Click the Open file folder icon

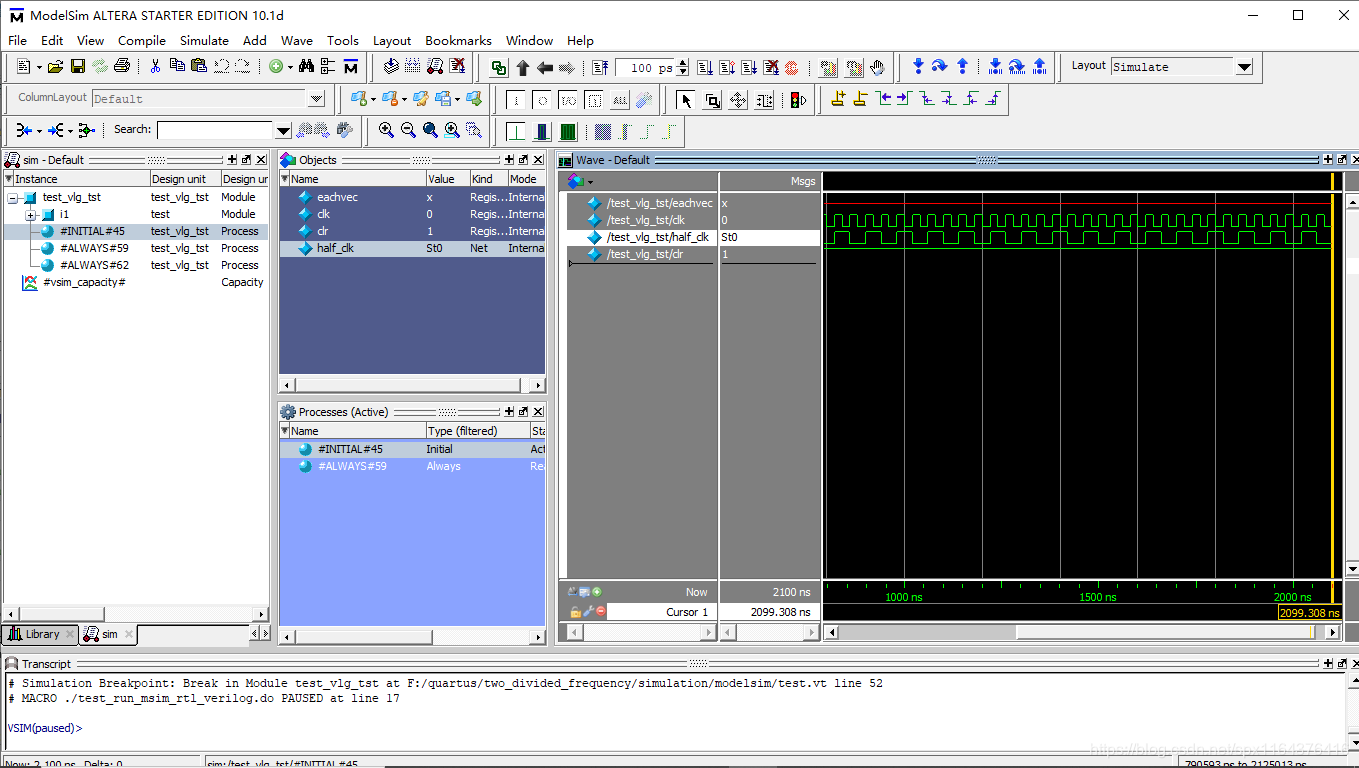[x=55, y=67]
